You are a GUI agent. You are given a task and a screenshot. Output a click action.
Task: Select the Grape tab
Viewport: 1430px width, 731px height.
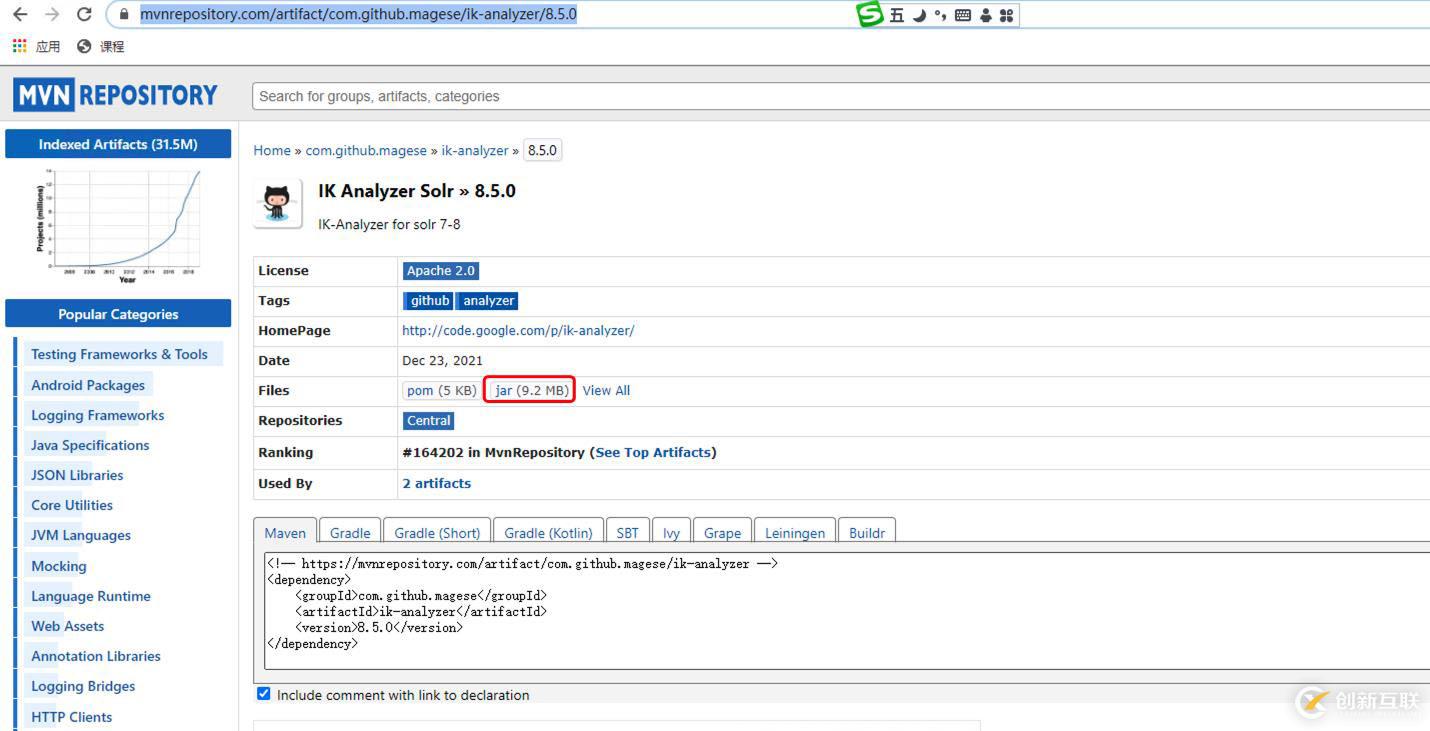pyautogui.click(x=722, y=533)
